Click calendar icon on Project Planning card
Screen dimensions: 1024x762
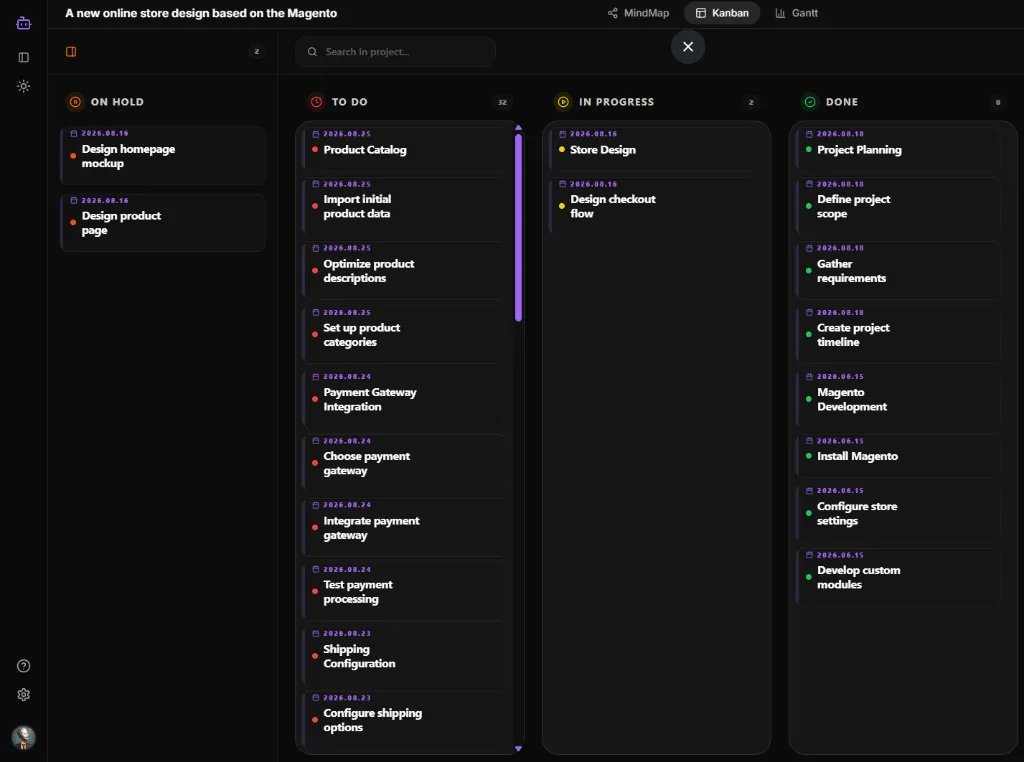point(809,134)
